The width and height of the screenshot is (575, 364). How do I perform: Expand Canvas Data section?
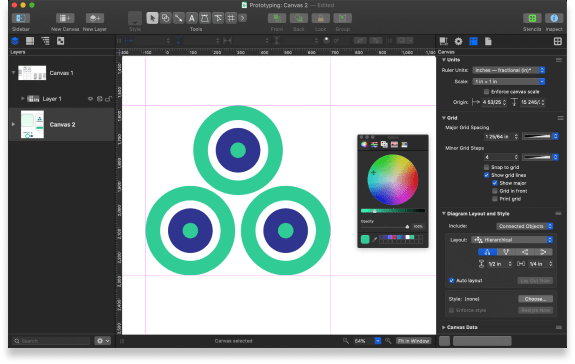point(444,327)
